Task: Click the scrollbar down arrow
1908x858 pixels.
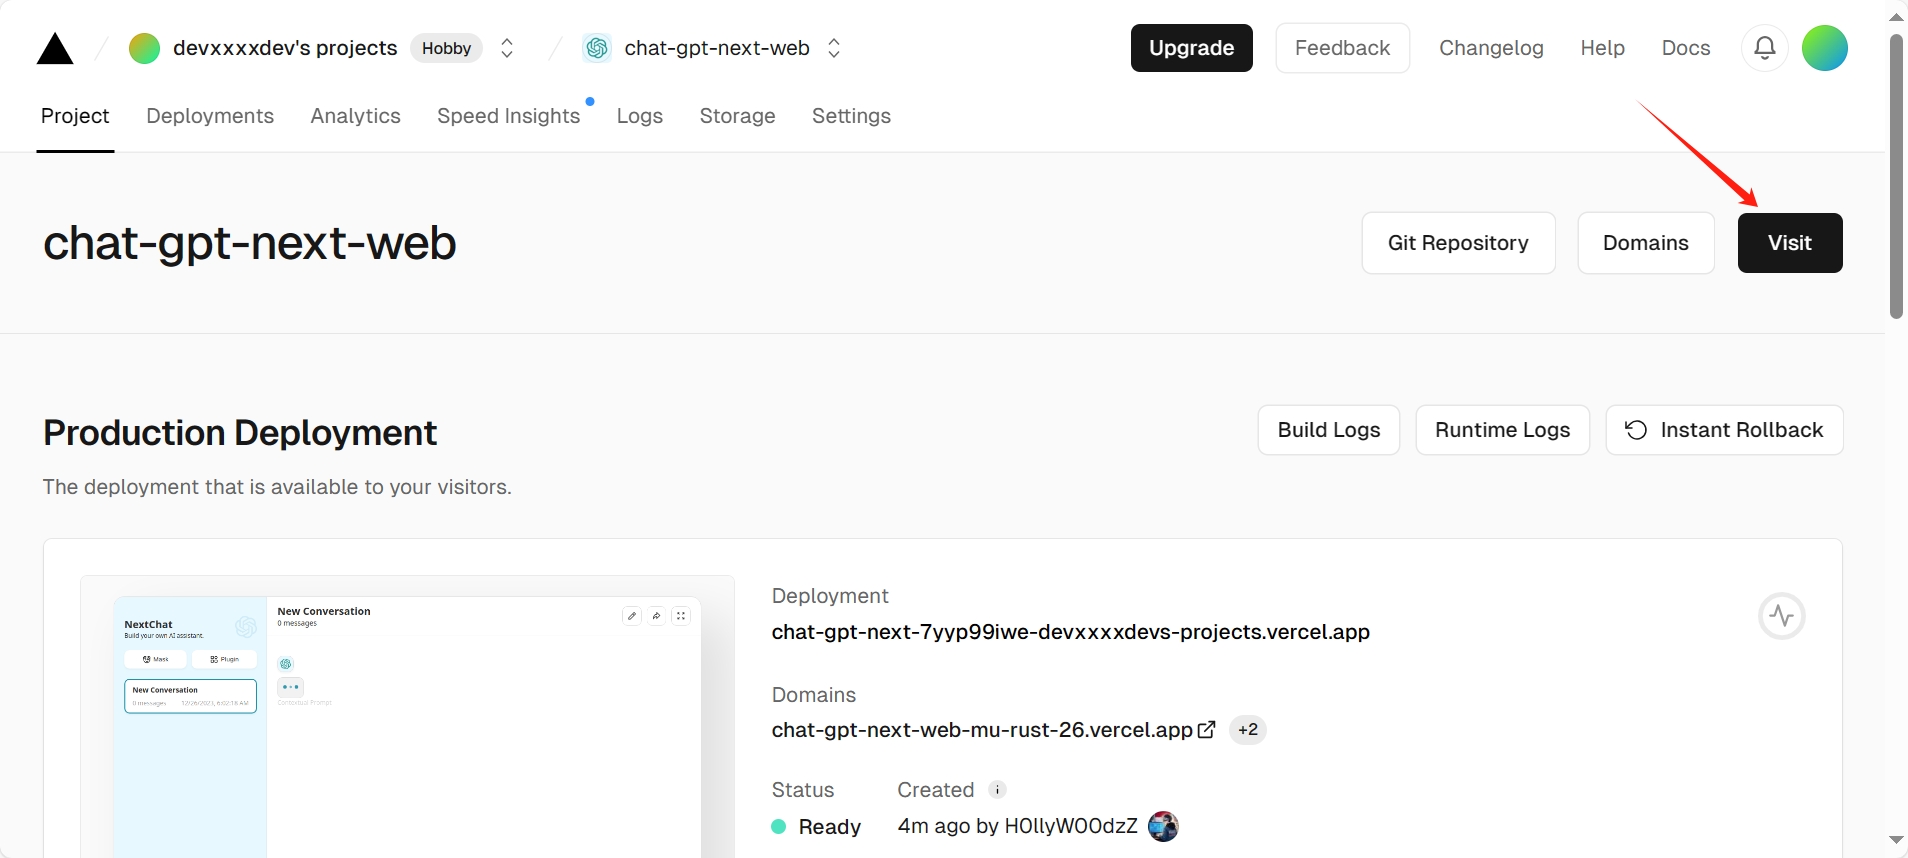Action: pos(1896,840)
